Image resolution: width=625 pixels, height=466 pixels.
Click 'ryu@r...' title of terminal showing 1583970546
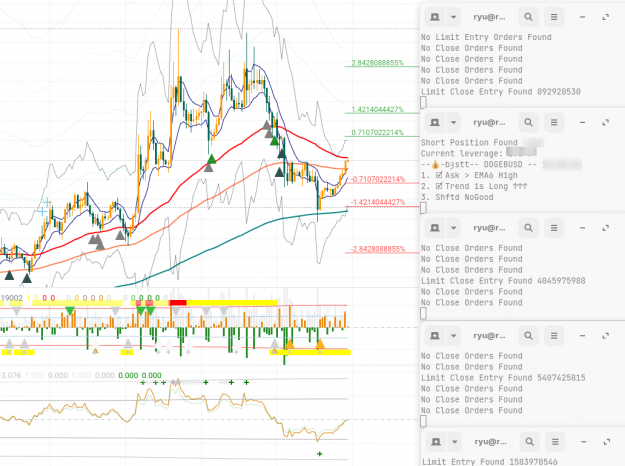(490, 442)
